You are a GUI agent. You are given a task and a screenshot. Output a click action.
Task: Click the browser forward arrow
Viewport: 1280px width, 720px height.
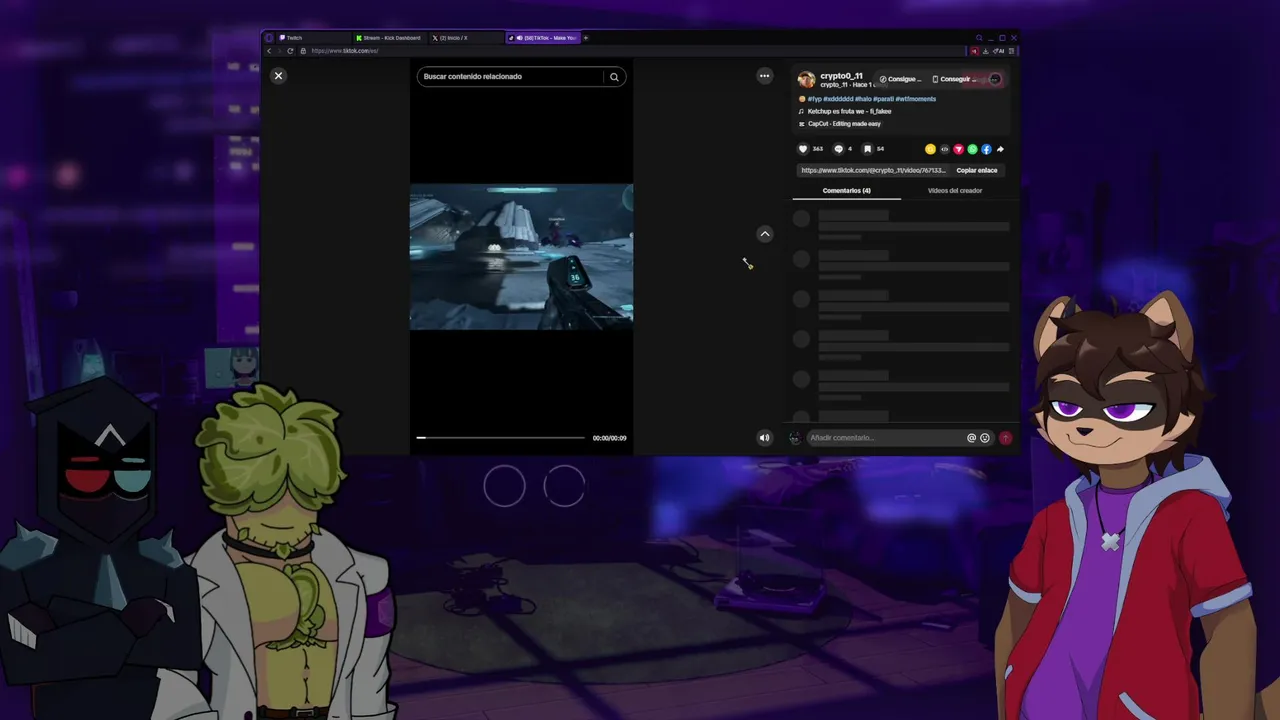click(x=279, y=51)
